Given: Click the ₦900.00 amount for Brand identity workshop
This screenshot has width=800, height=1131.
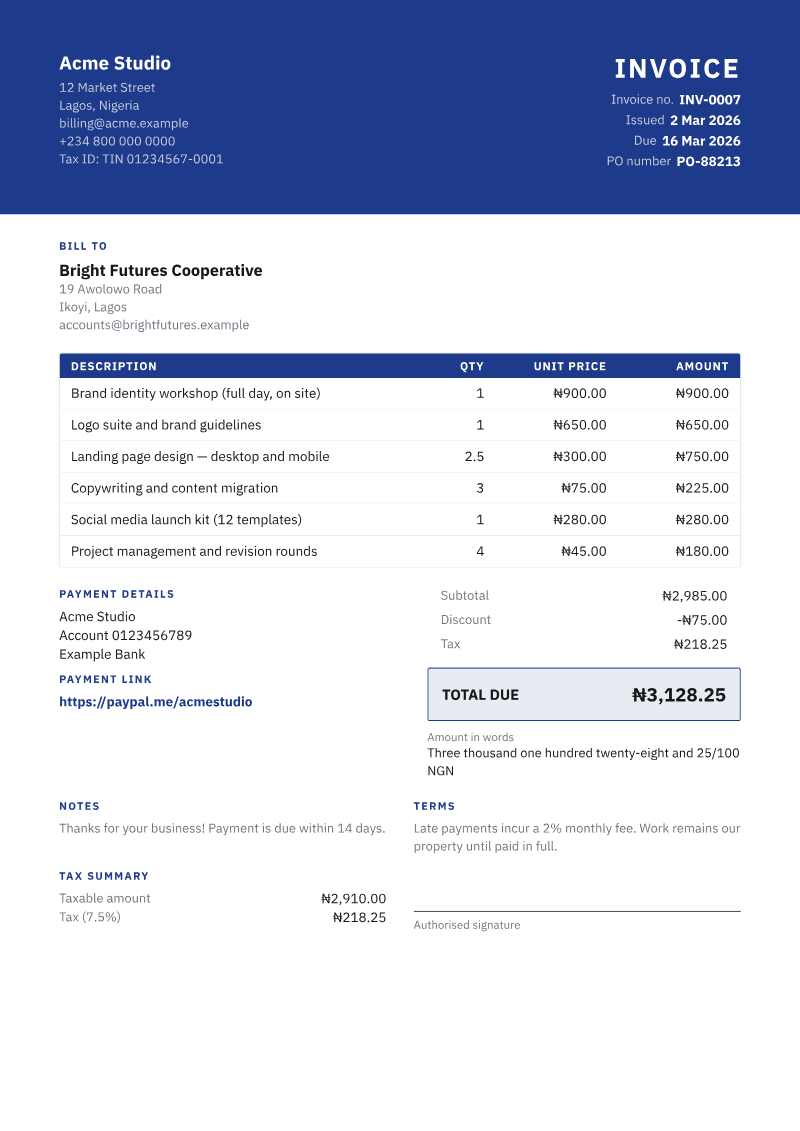Looking at the screenshot, I should tap(702, 394).
